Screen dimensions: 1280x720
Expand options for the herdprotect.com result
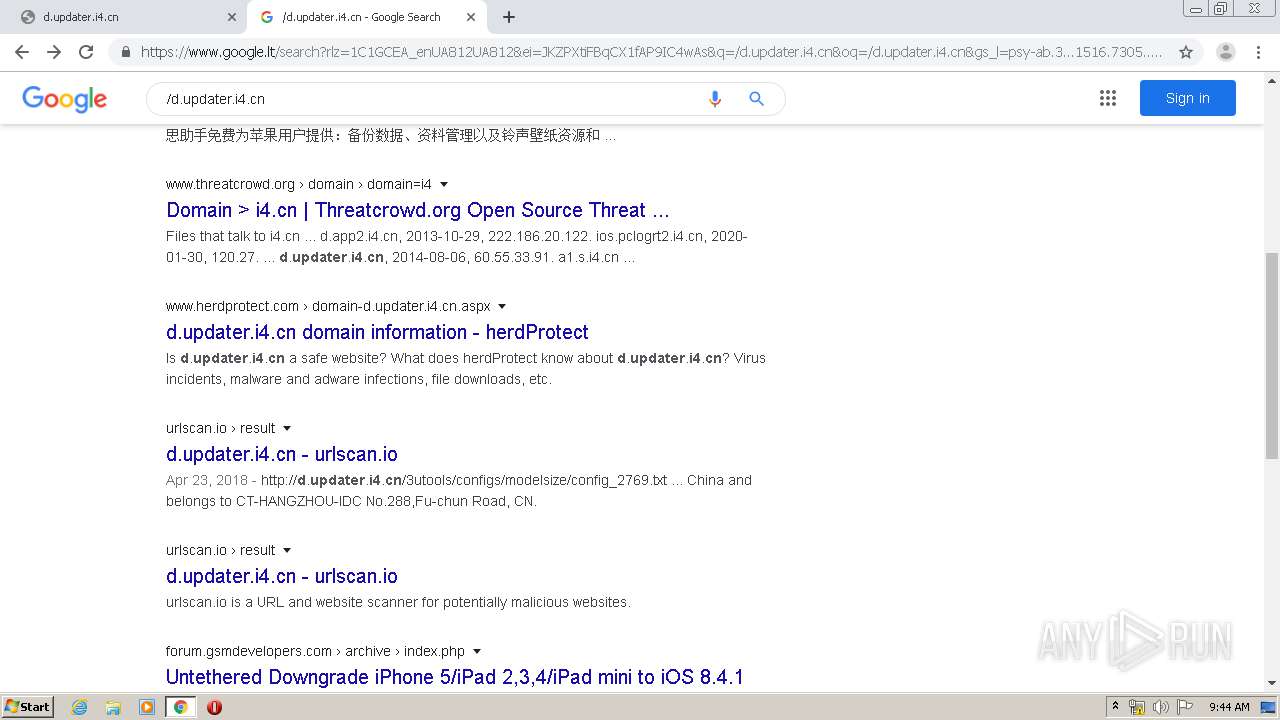pos(502,306)
